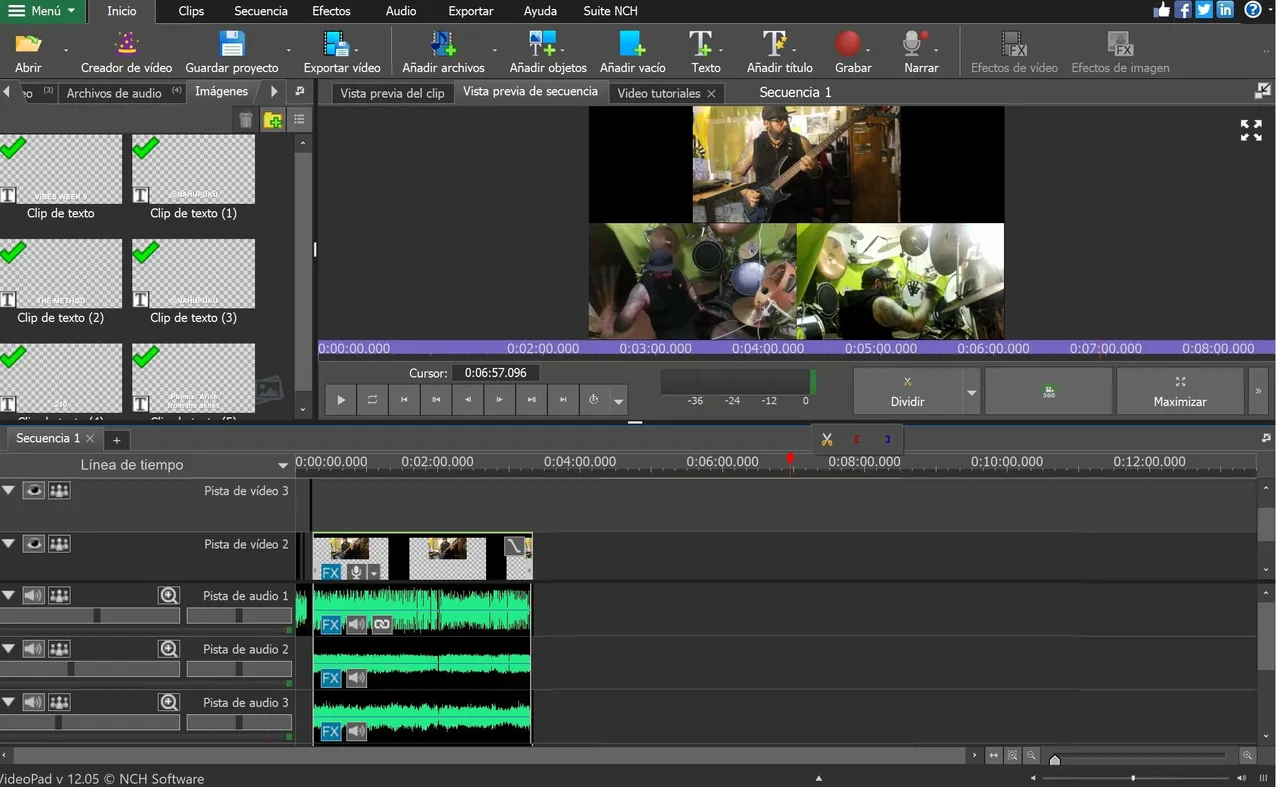Launch the Creador de vídeo wizard
This screenshot has height=787, width=1280.
126,44
